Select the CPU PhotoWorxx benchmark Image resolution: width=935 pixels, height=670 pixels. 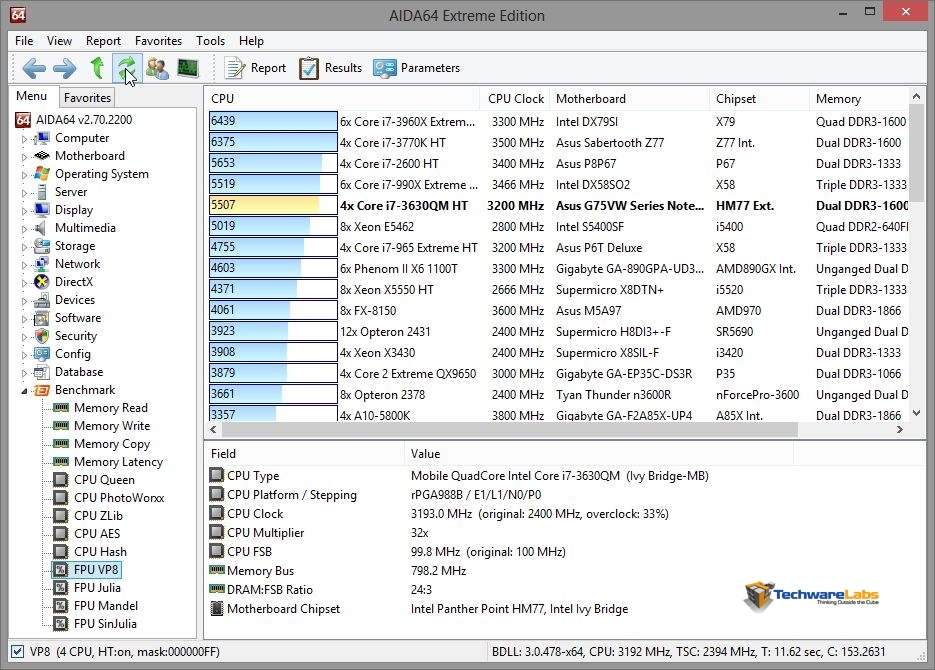tap(119, 498)
